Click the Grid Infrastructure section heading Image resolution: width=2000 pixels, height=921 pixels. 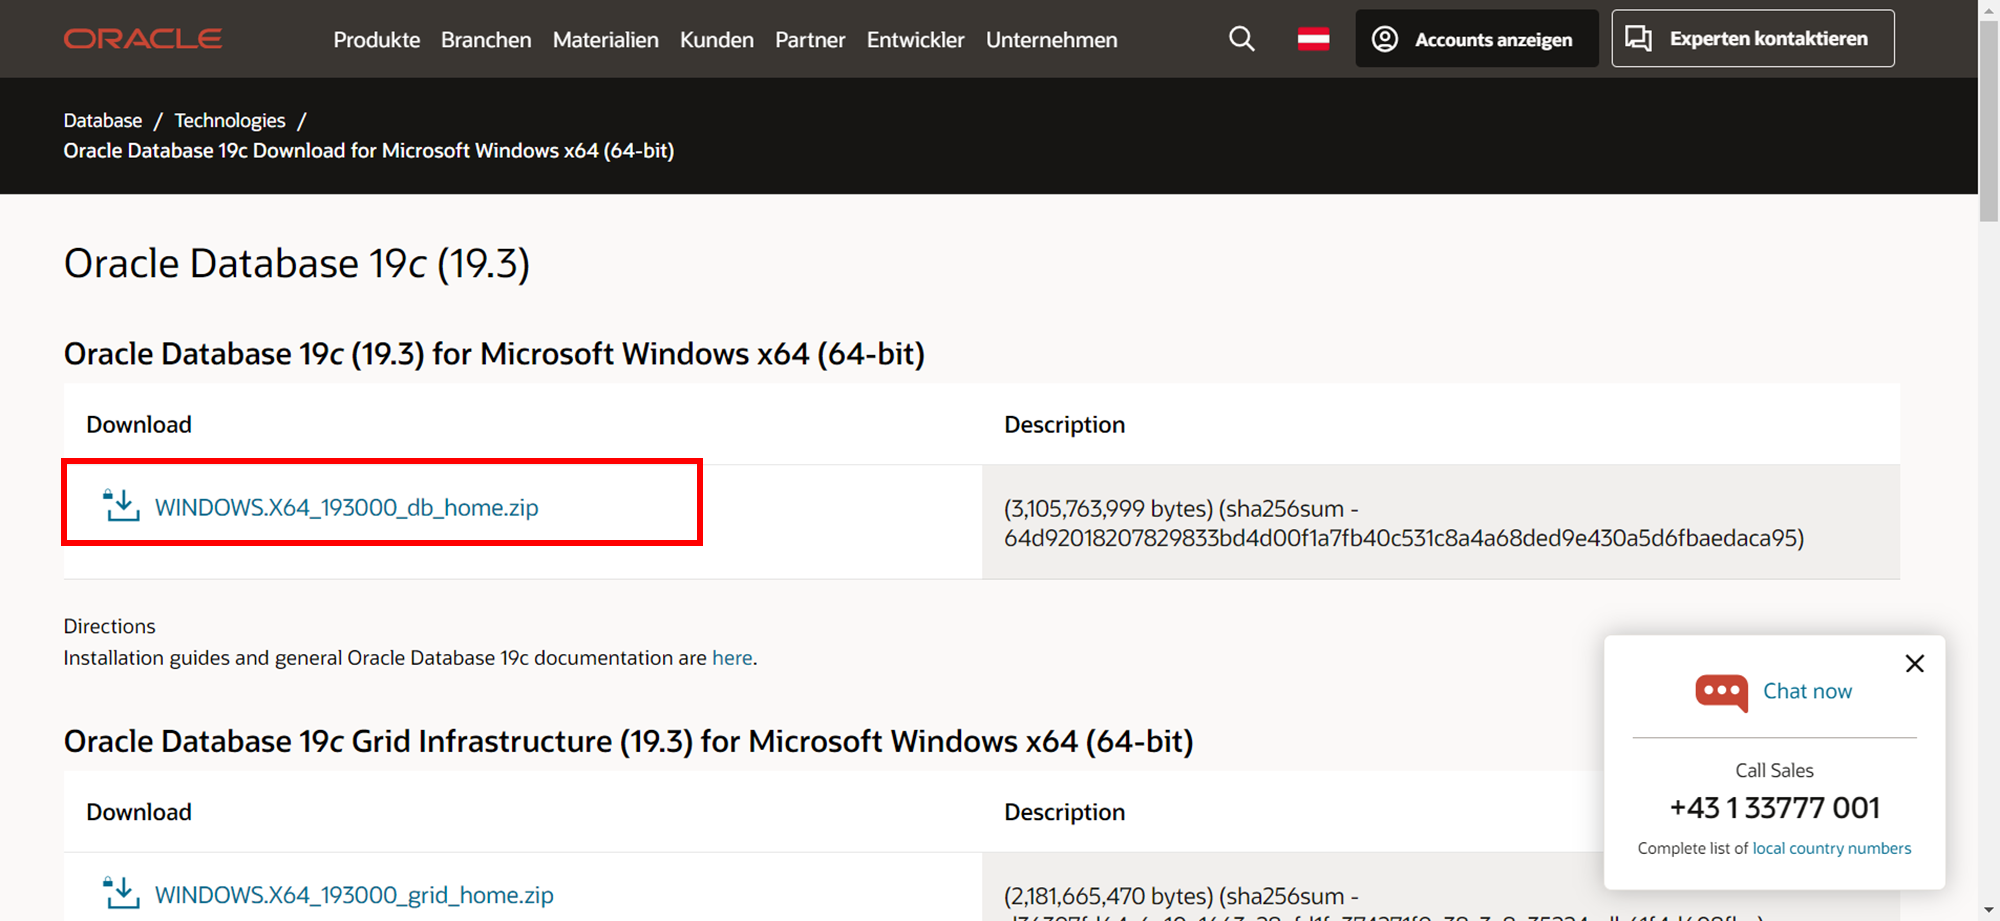pos(629,741)
